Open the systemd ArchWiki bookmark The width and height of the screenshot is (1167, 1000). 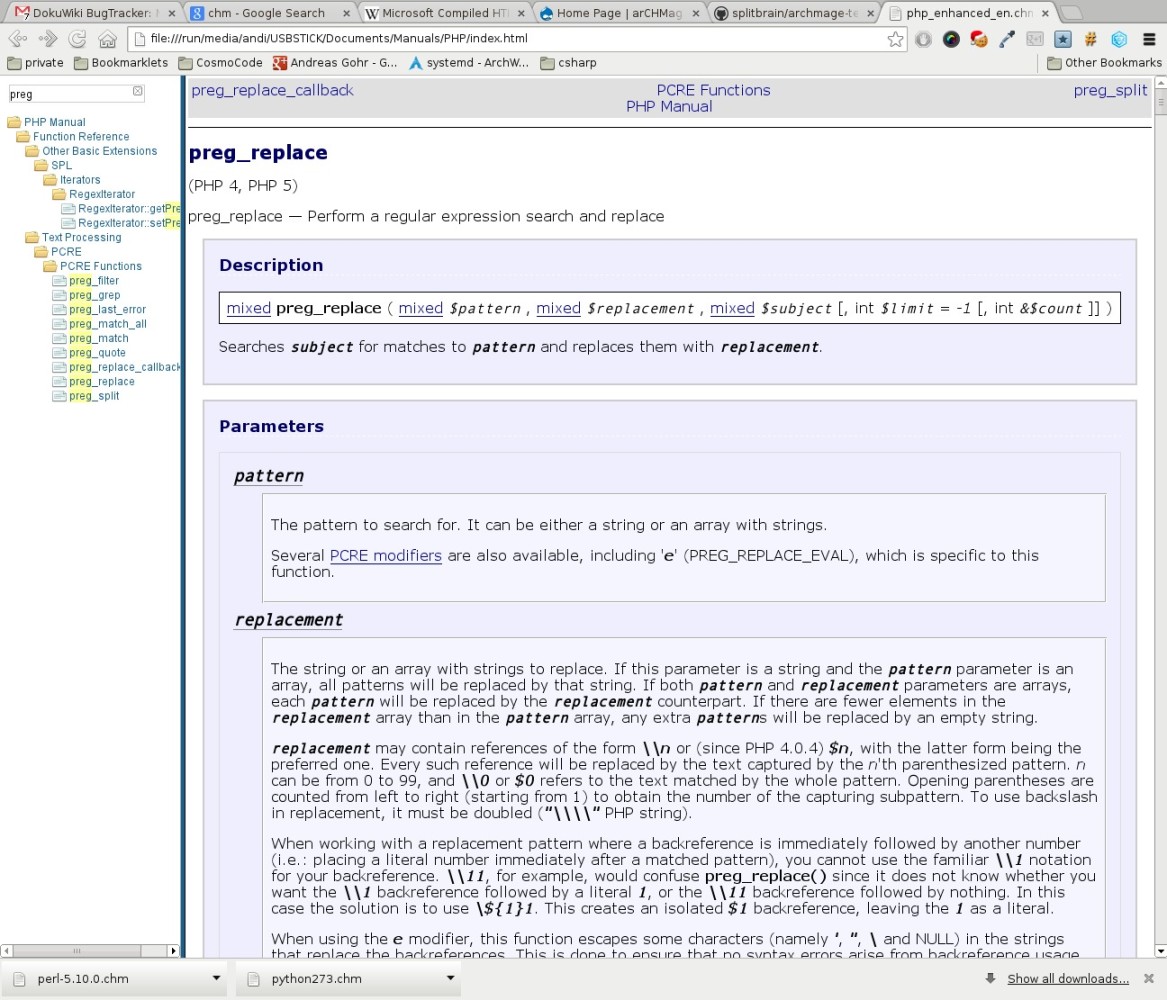469,62
